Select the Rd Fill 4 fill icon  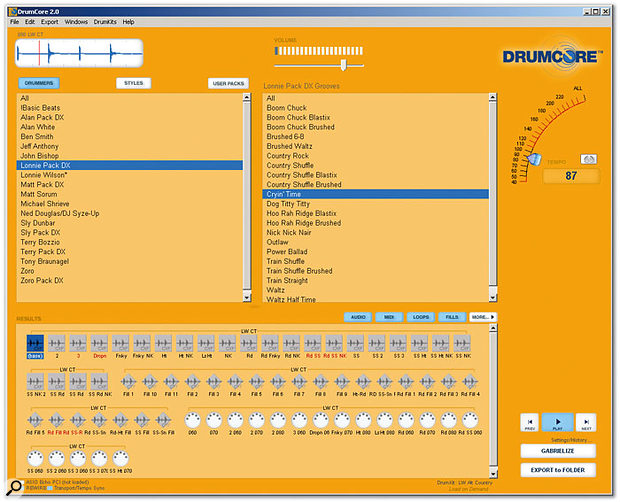470,382
